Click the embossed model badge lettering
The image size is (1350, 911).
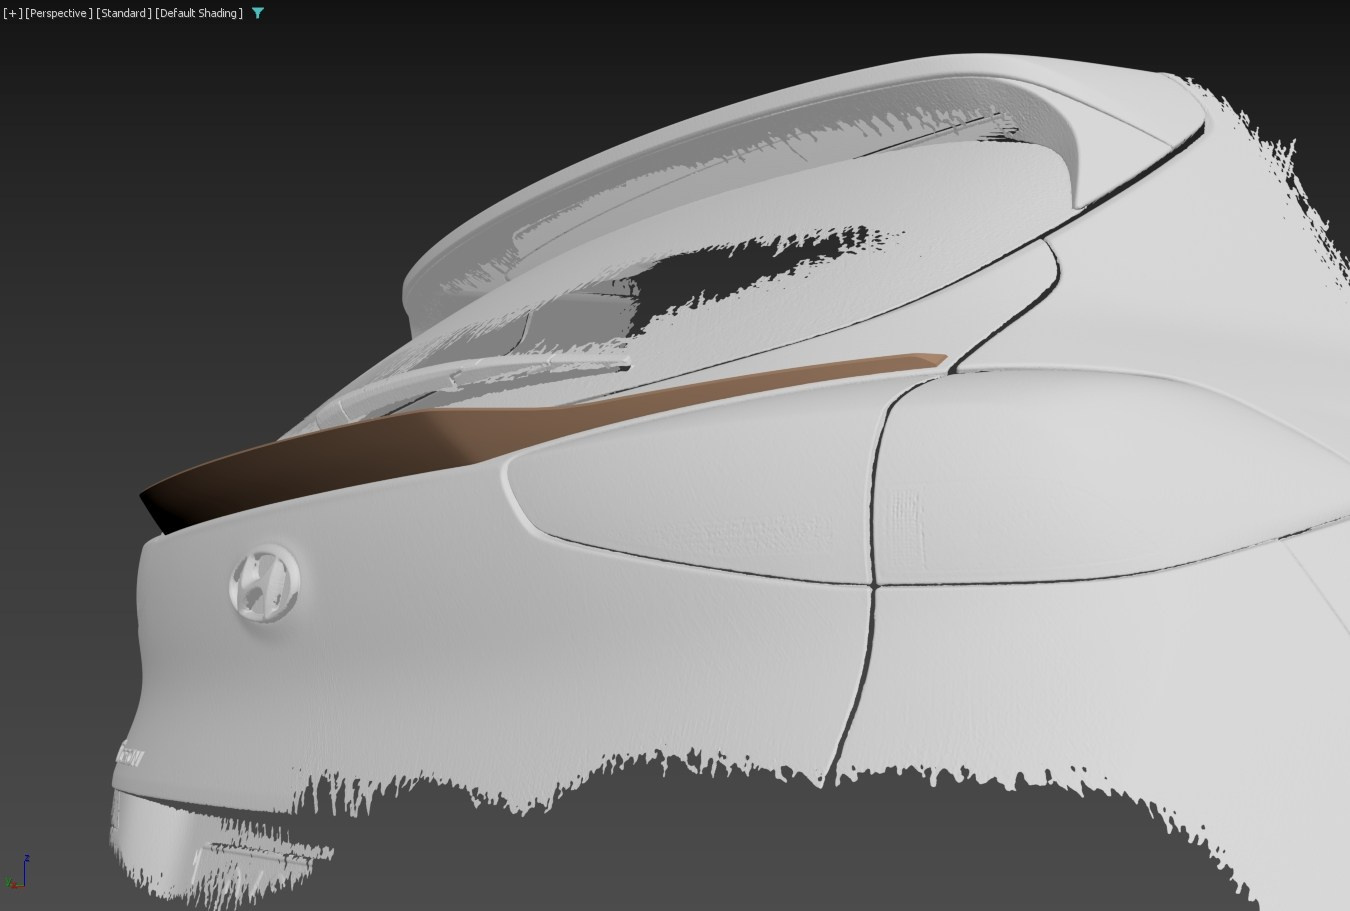coord(132,756)
